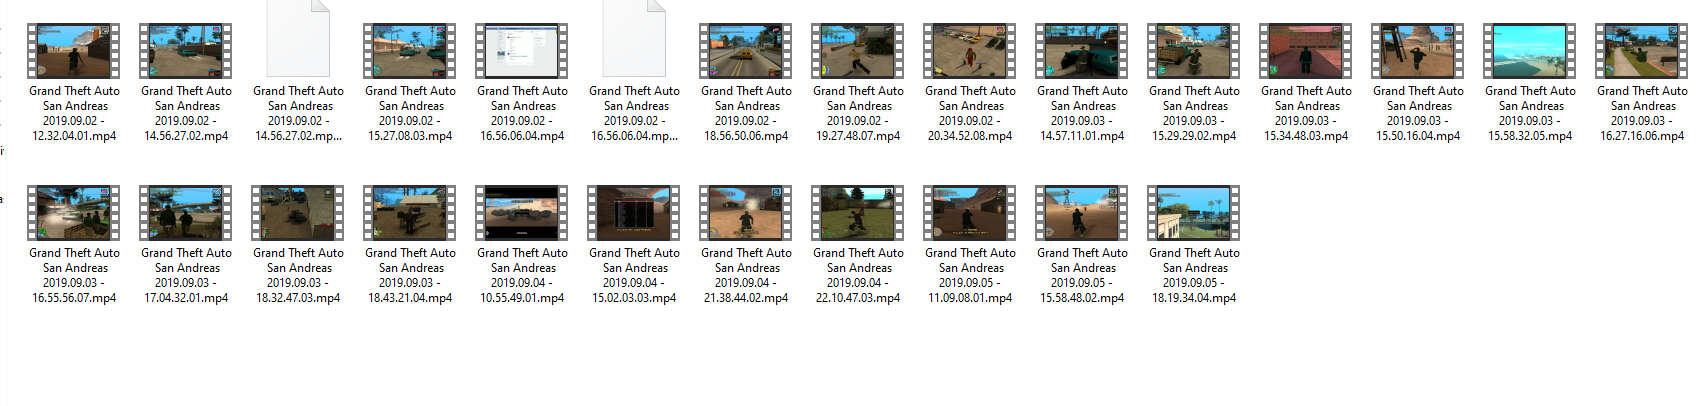Click file name text ending 18.32.47.03.mp4

(298, 275)
